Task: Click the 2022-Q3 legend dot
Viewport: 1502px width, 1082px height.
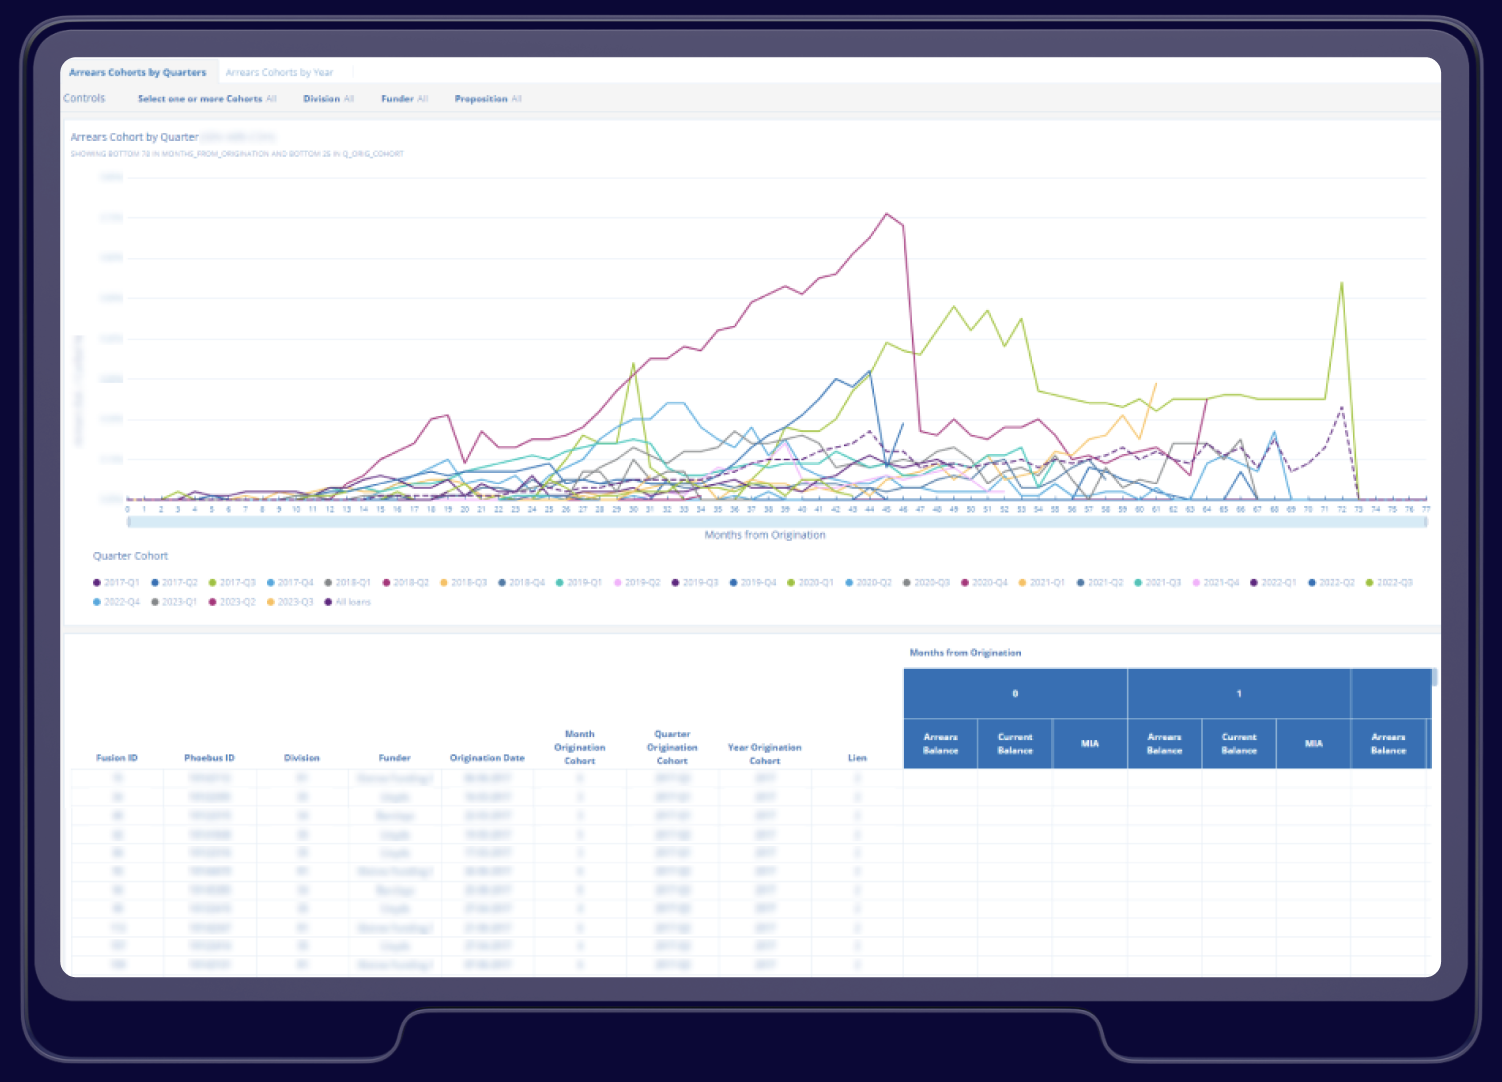Action: (x=1370, y=583)
